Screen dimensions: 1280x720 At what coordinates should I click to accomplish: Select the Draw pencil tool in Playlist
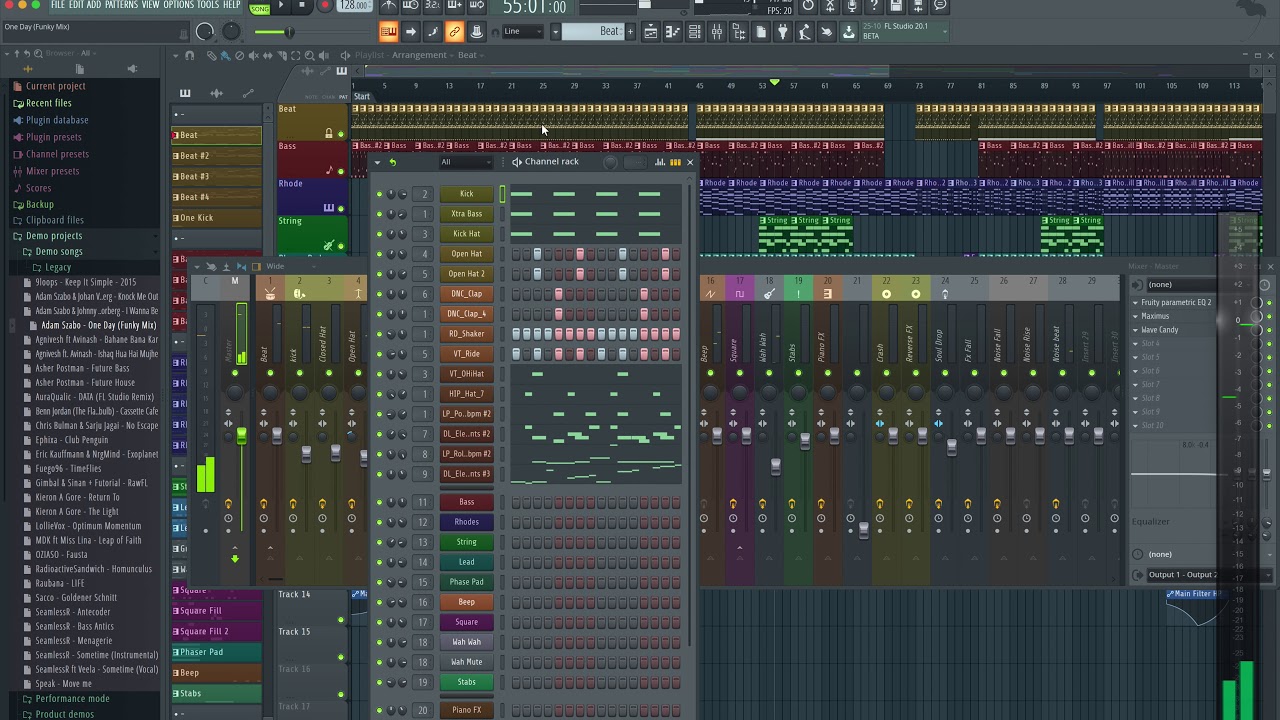pyautogui.click(x=211, y=55)
